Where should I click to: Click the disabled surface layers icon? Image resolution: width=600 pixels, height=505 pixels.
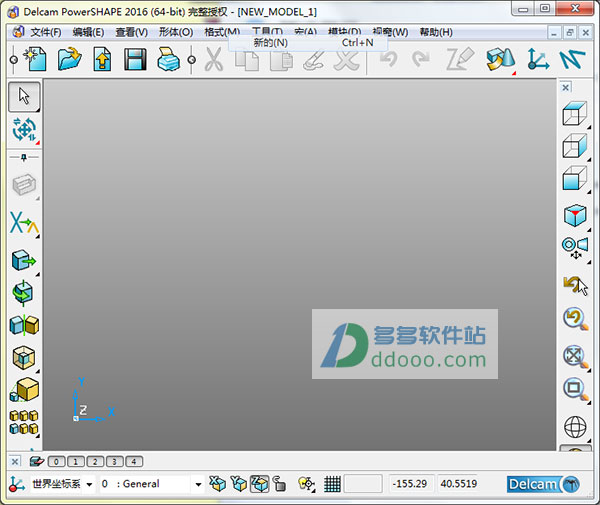(x=24, y=185)
